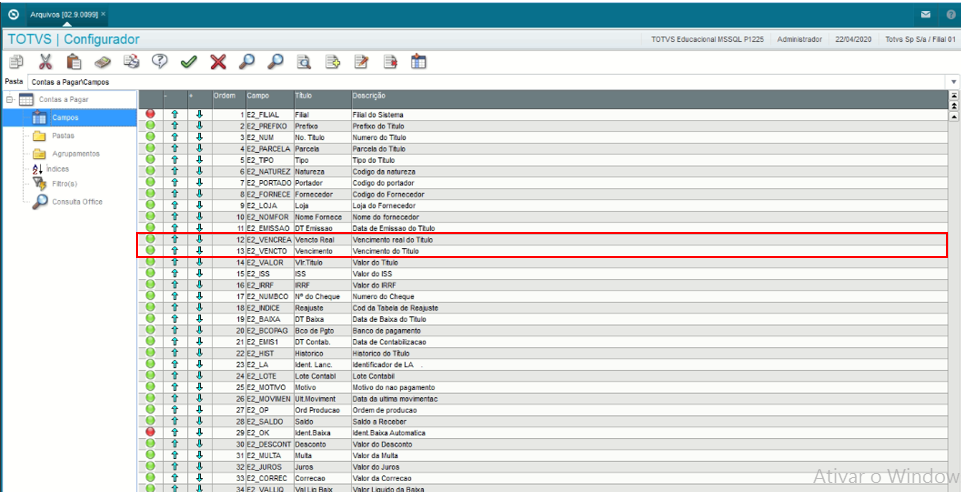The height and width of the screenshot is (492, 961).
Task: Click the red status circle for E2_FILIAL
Action: click(x=151, y=114)
